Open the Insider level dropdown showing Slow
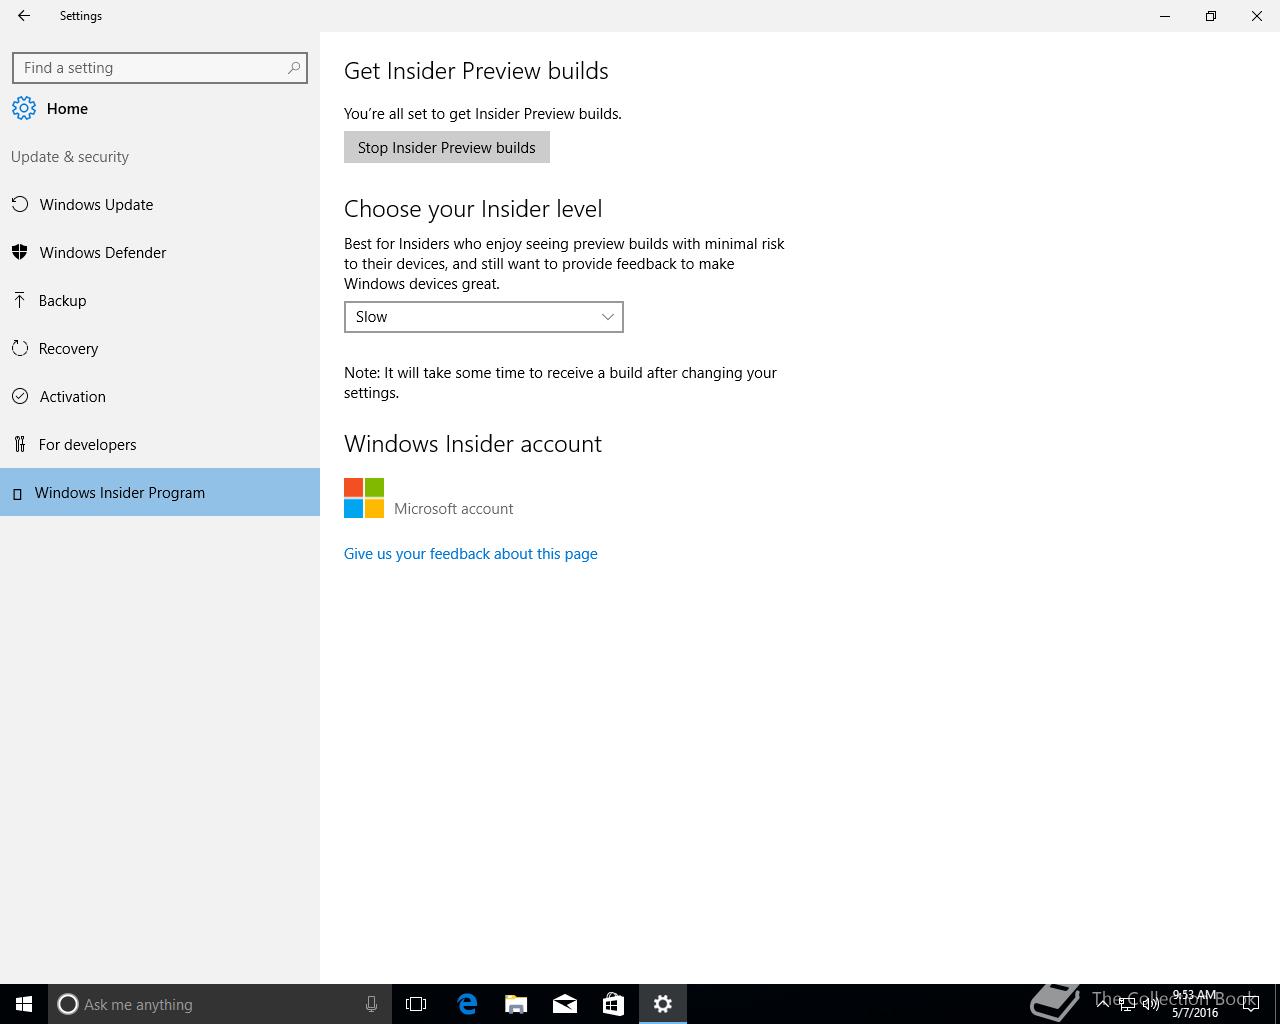The image size is (1280, 1024). tap(484, 317)
